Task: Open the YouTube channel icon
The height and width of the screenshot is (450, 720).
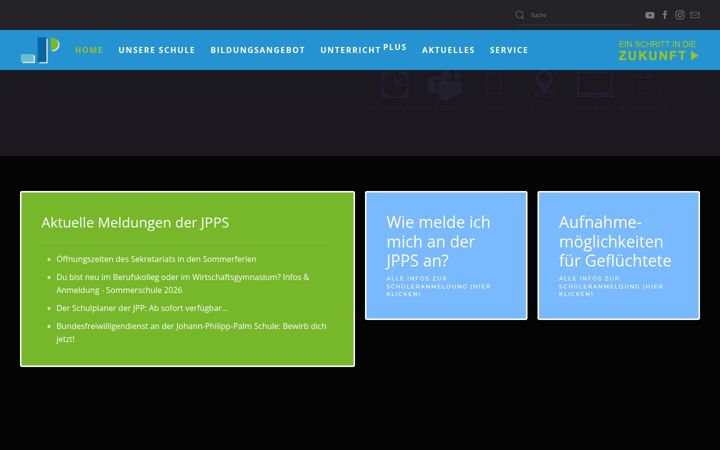Action: [x=649, y=15]
